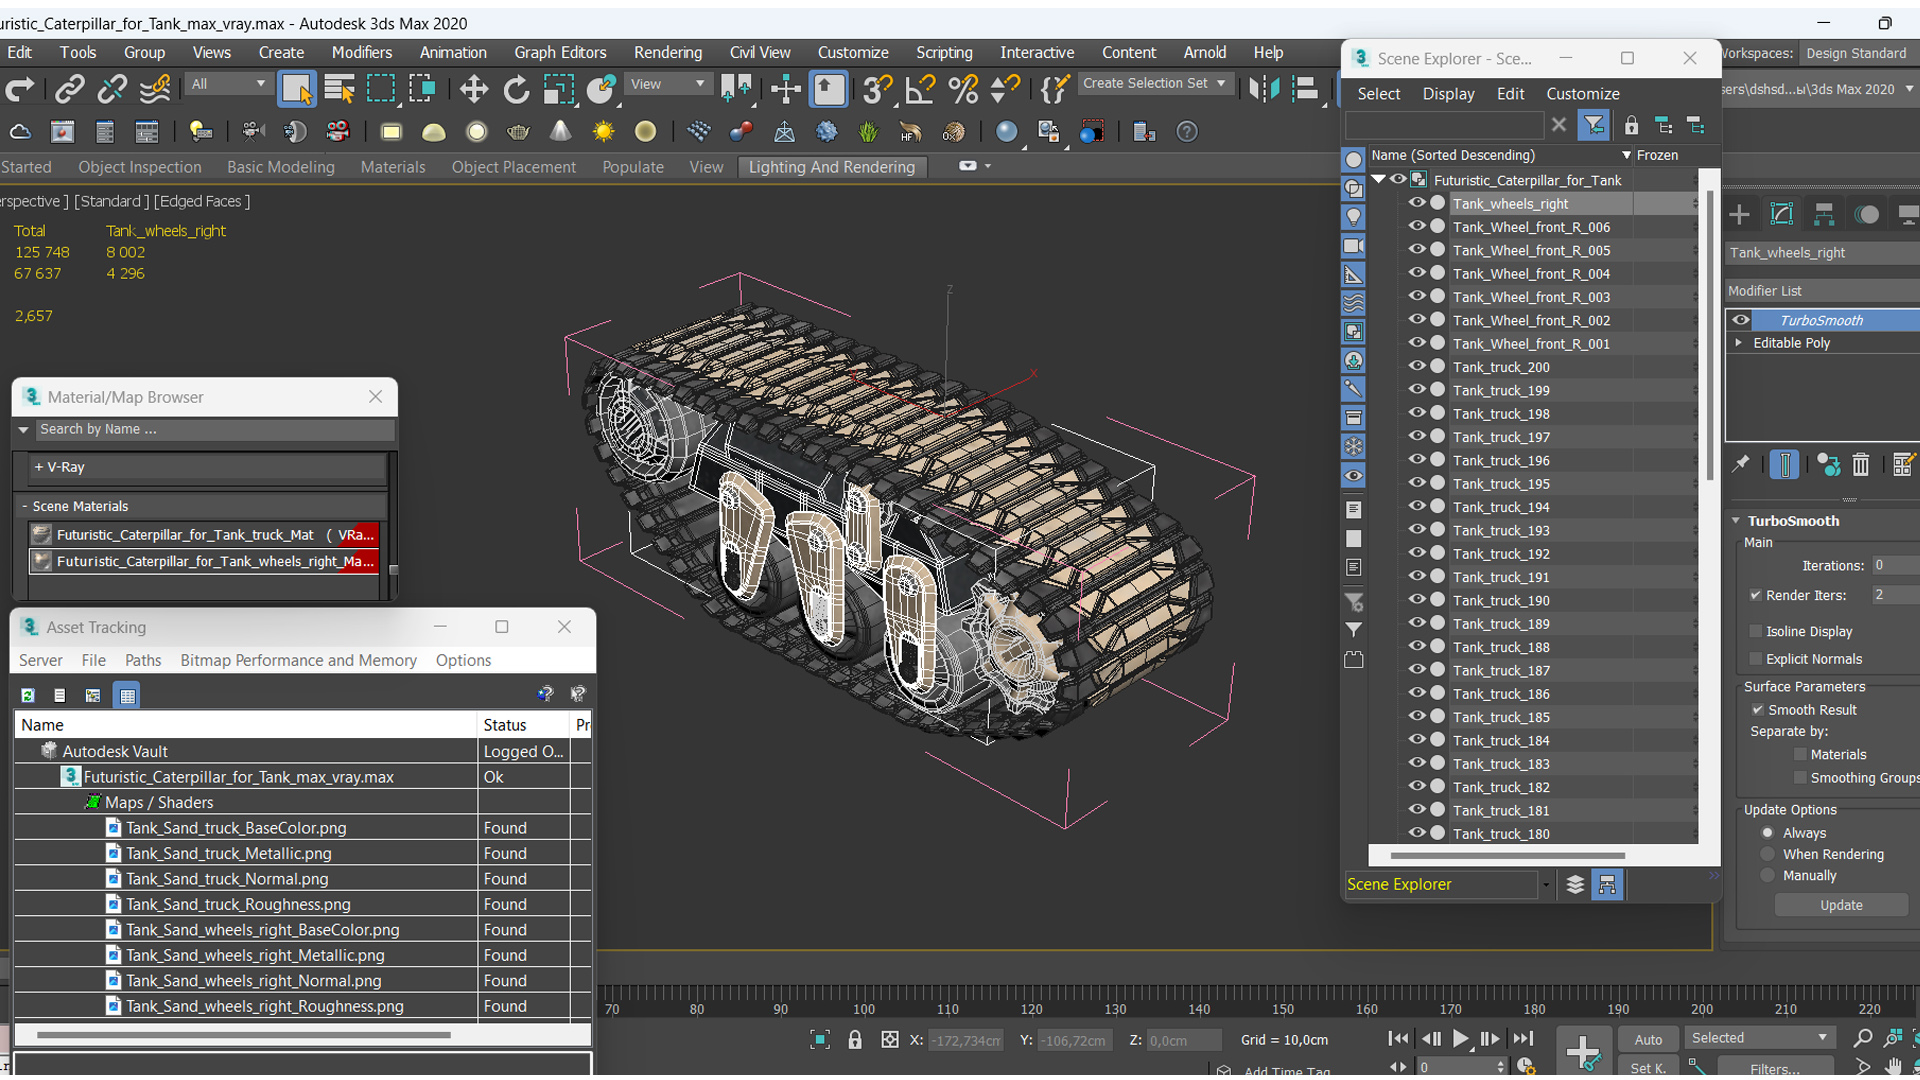The image size is (1920, 1080).
Task: Click the sun light icon in ribbon
Action: point(603,132)
